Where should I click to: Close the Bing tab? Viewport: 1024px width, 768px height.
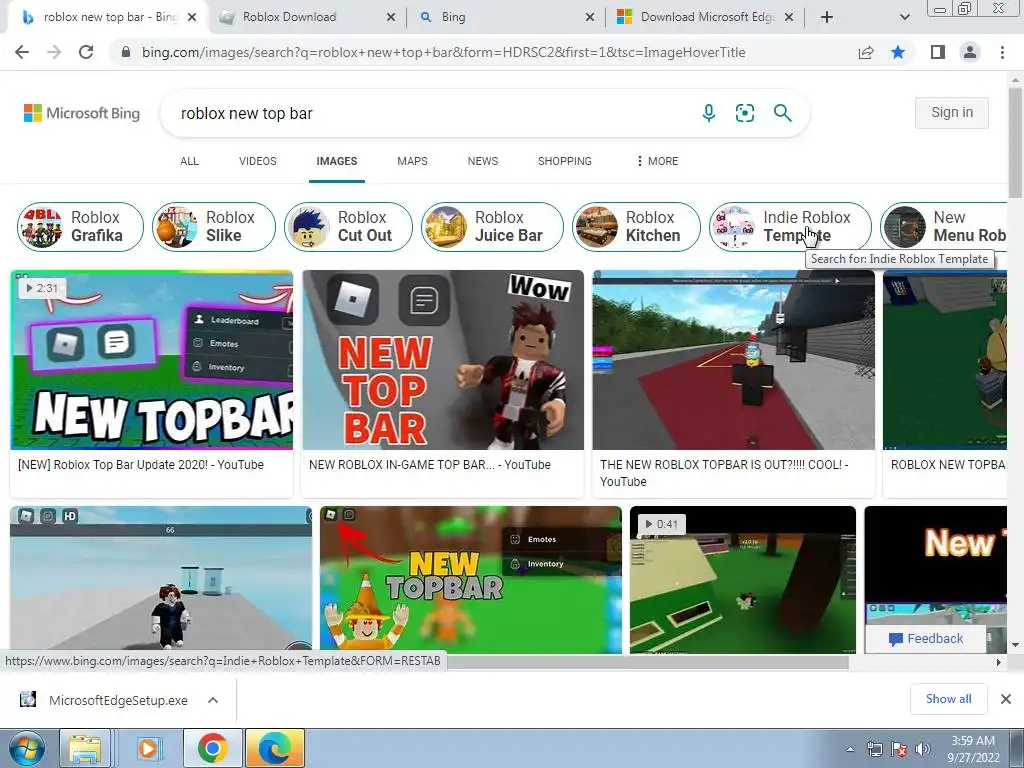[x=590, y=17]
